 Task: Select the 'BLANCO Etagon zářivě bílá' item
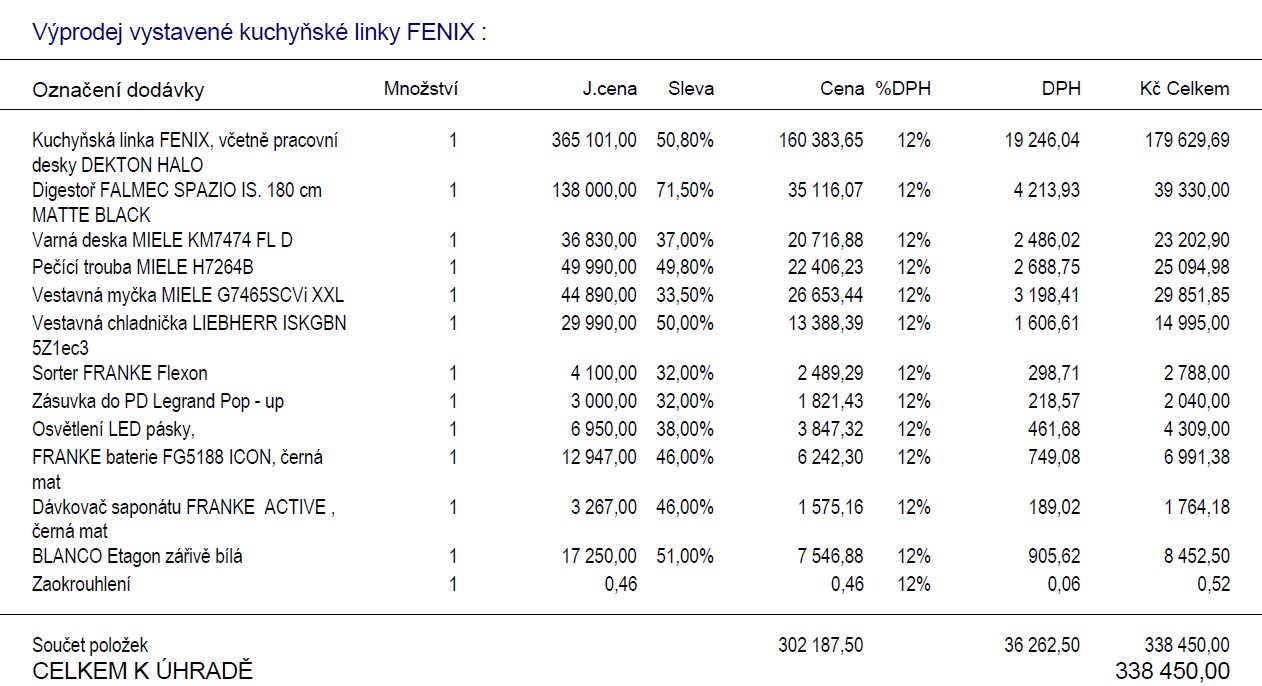point(137,556)
